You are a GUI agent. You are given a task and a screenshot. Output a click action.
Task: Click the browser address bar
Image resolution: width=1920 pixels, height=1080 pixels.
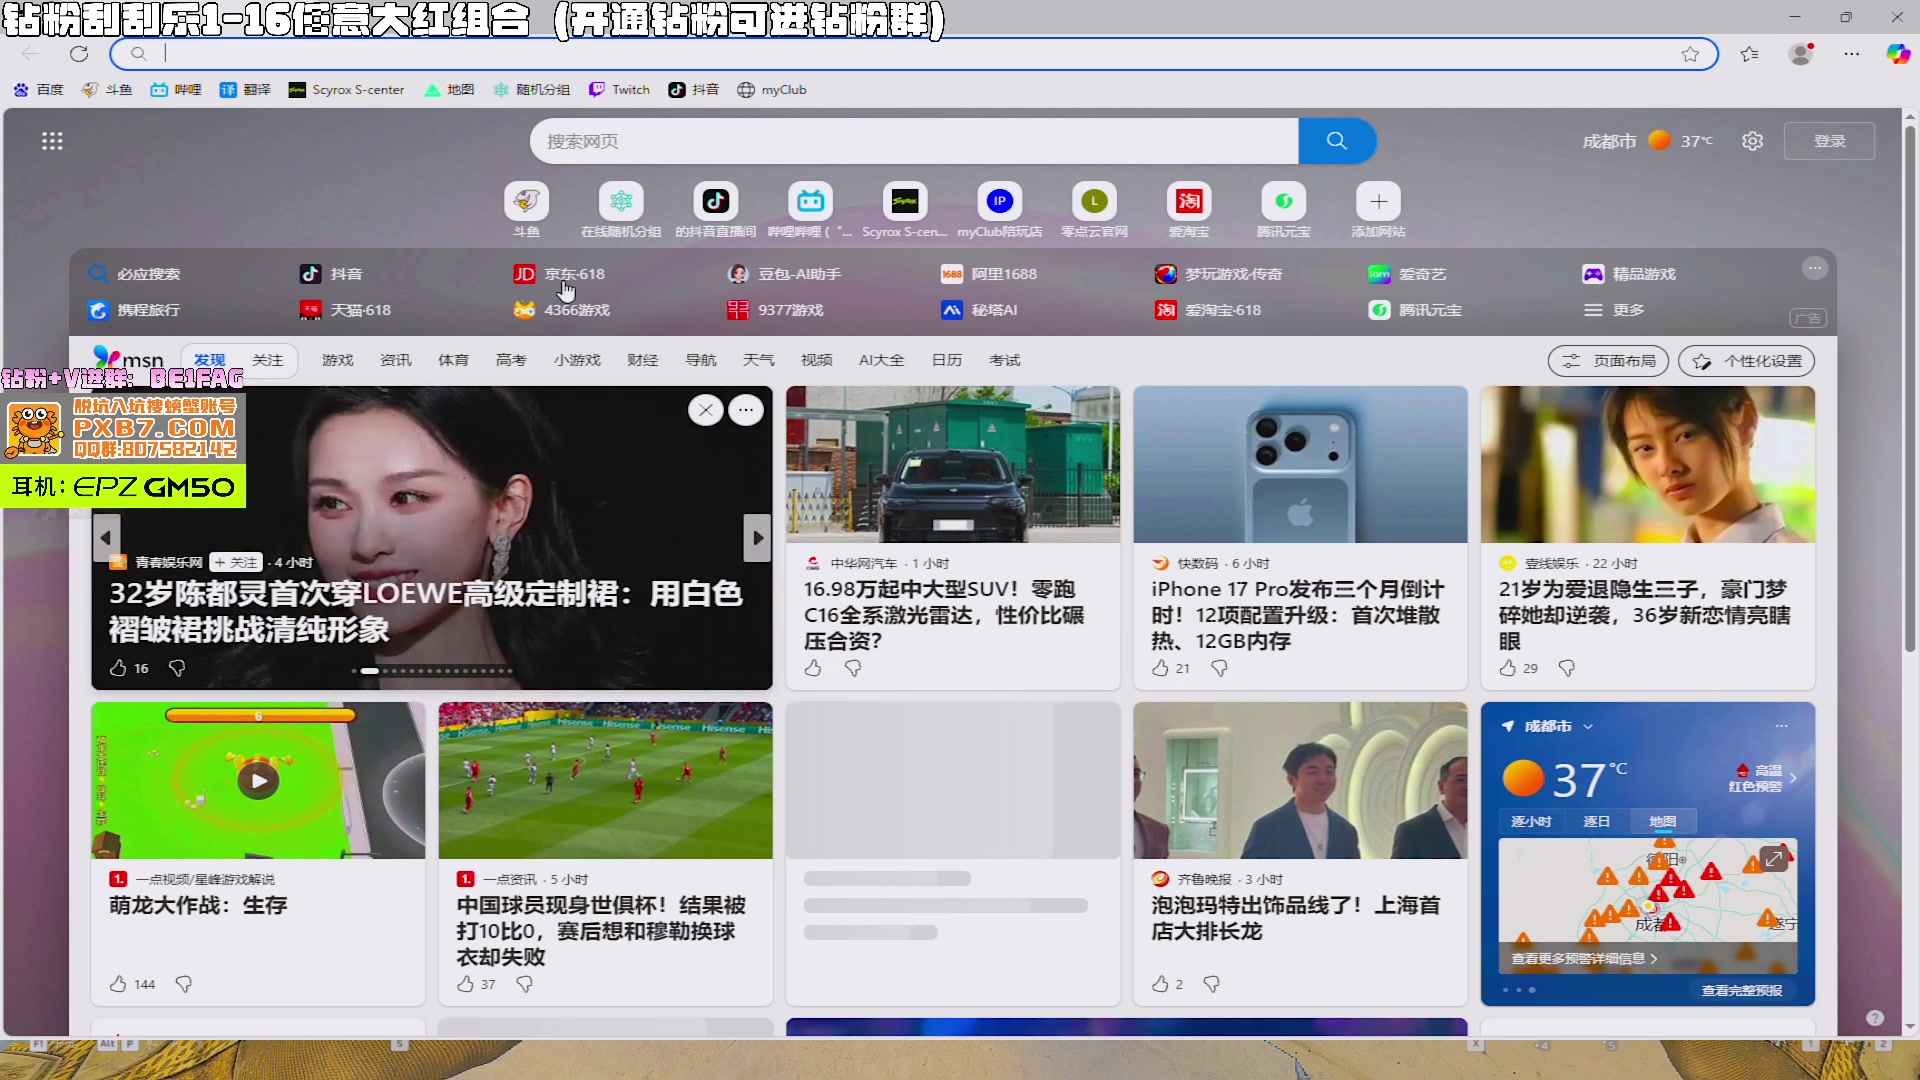coord(915,54)
